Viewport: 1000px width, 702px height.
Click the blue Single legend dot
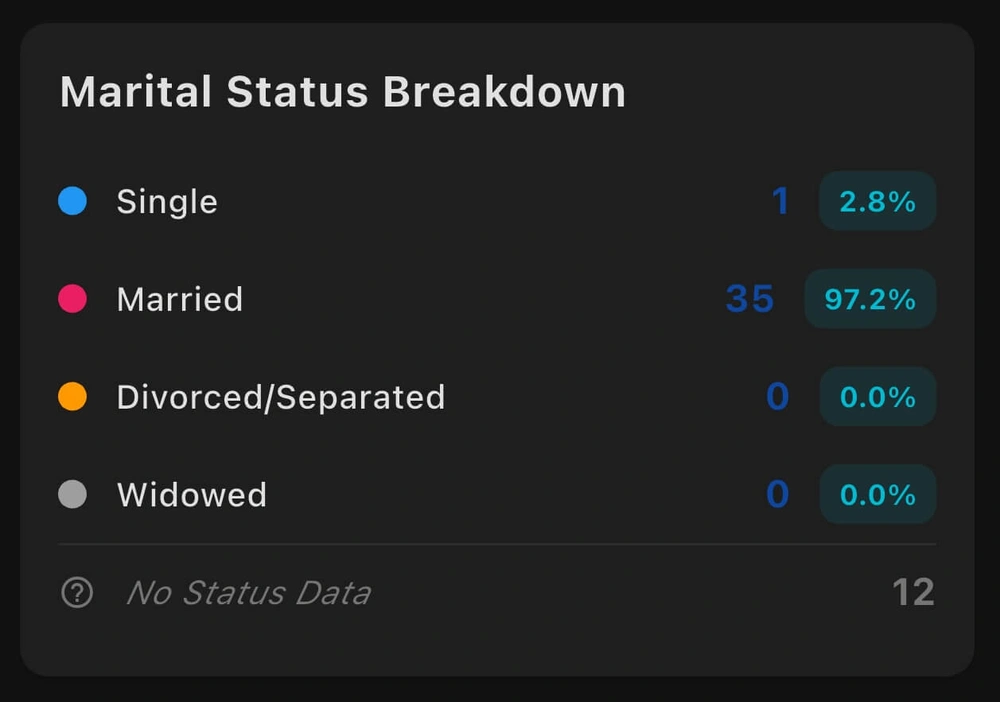click(72, 201)
